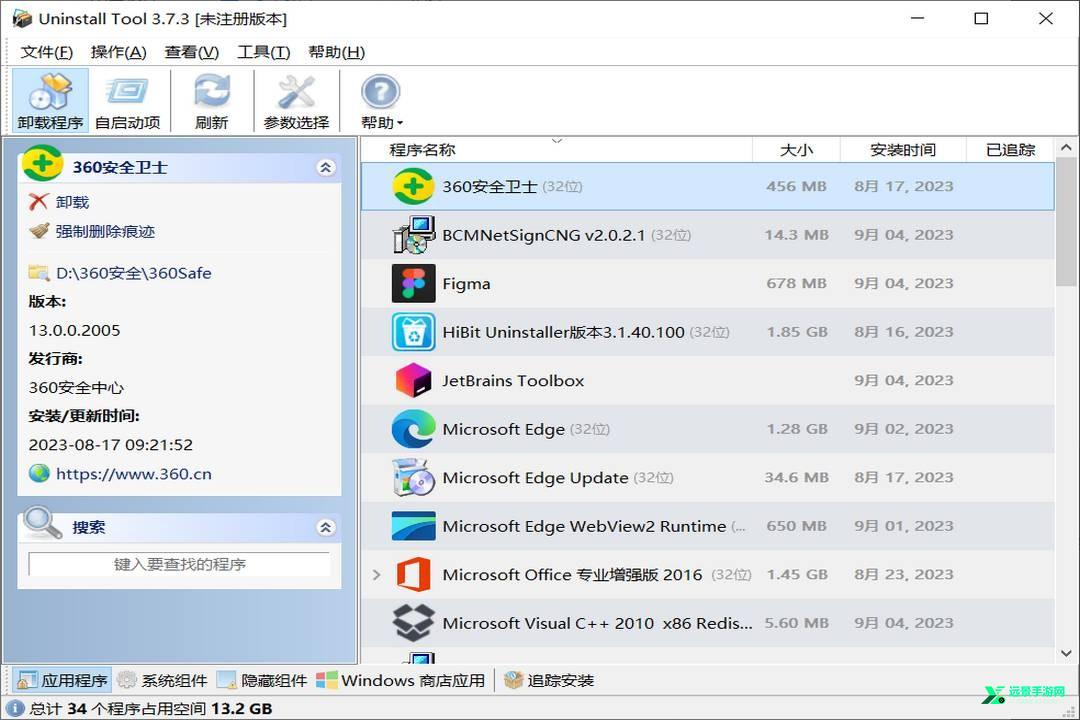Click the 8月 23, 2023 install date cell

[x=904, y=575]
